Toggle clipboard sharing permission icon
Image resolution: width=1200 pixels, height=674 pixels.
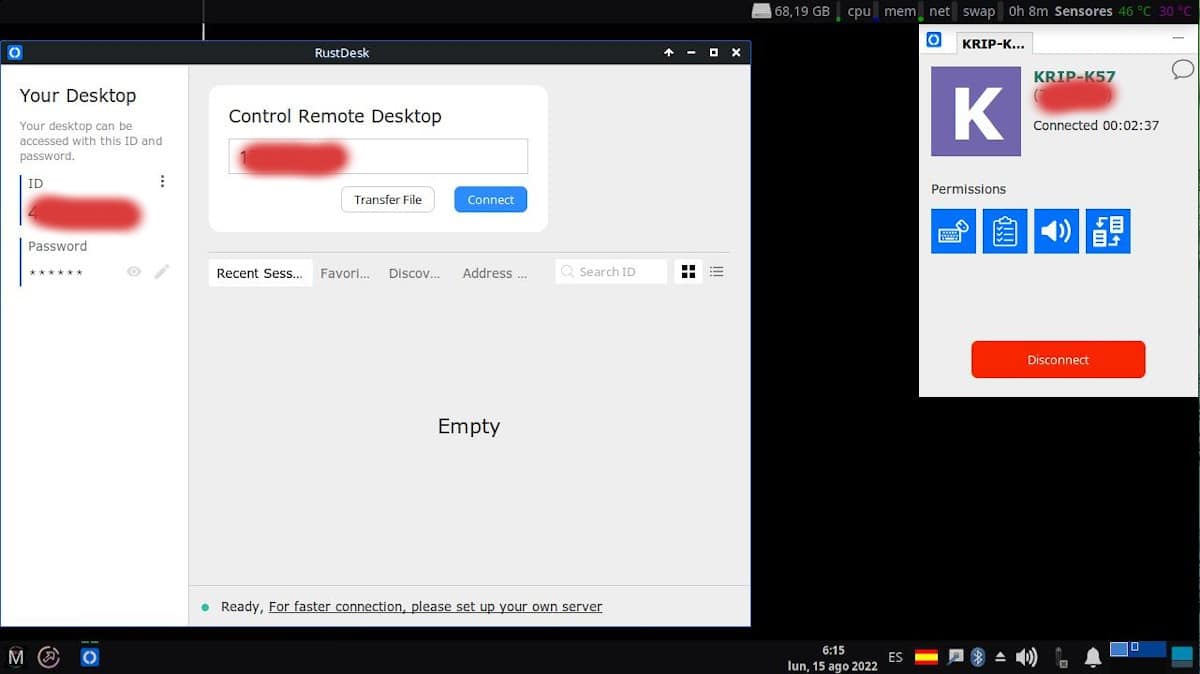click(1005, 231)
